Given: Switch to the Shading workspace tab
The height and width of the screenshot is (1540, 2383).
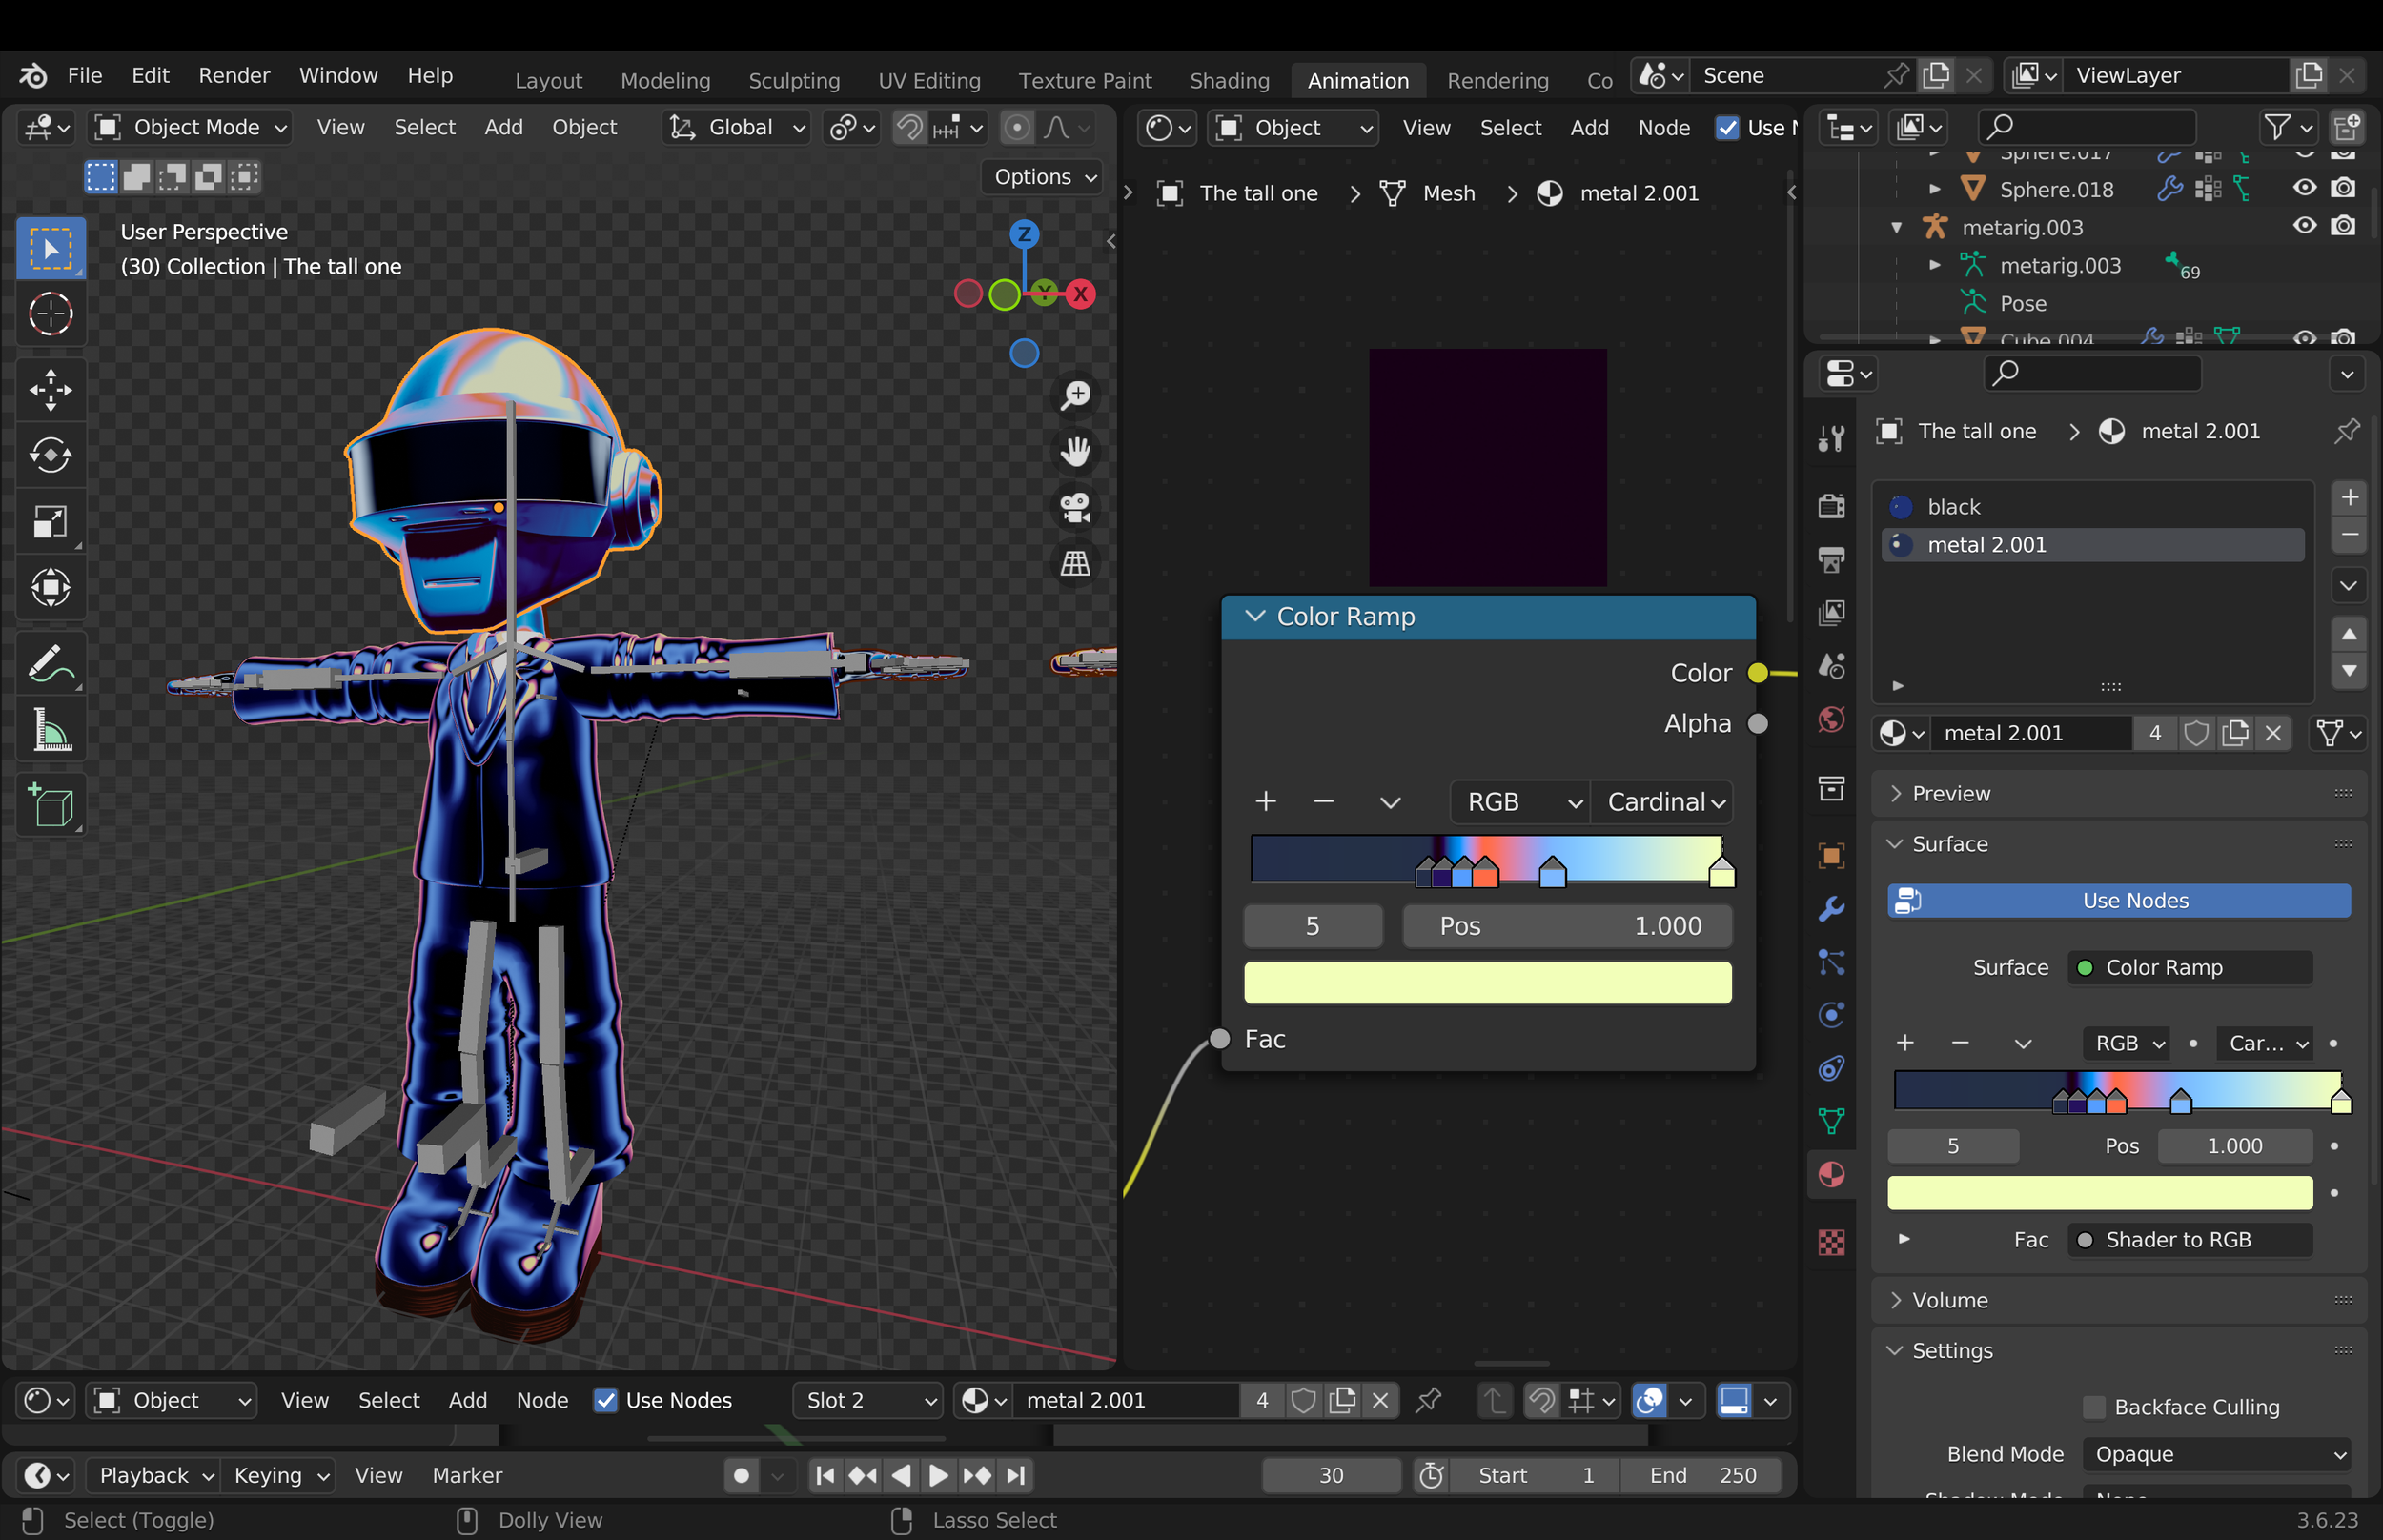Looking at the screenshot, I should [x=1229, y=80].
